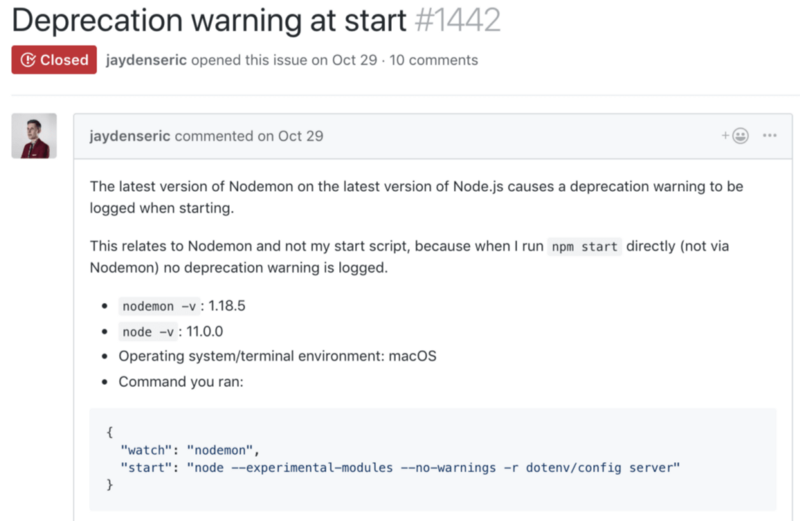
Task: Open jaydenseric profile link in issue header
Action: click(x=148, y=60)
